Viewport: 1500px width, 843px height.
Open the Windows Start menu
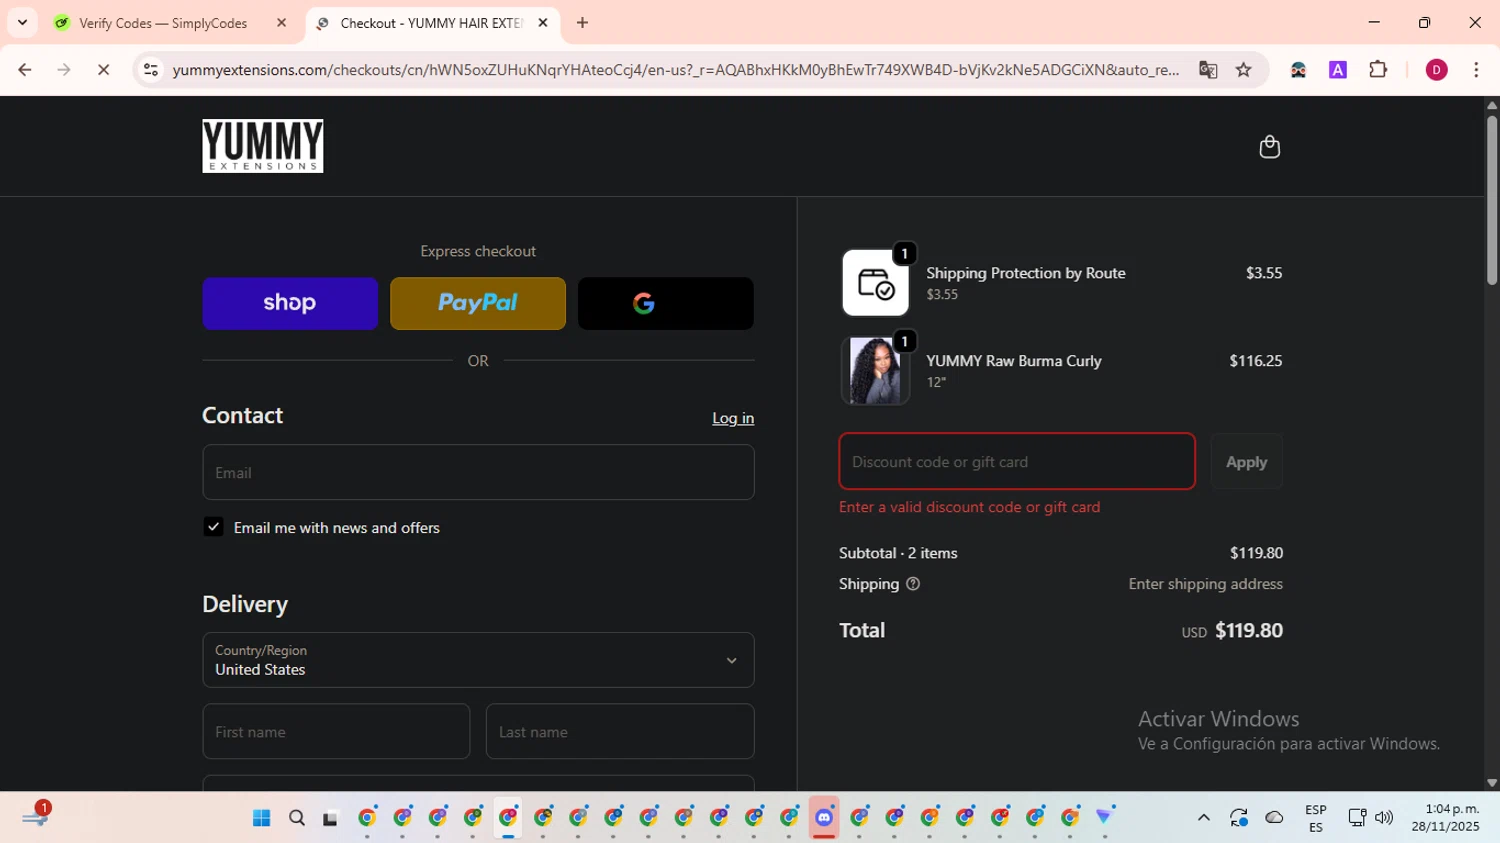262,818
